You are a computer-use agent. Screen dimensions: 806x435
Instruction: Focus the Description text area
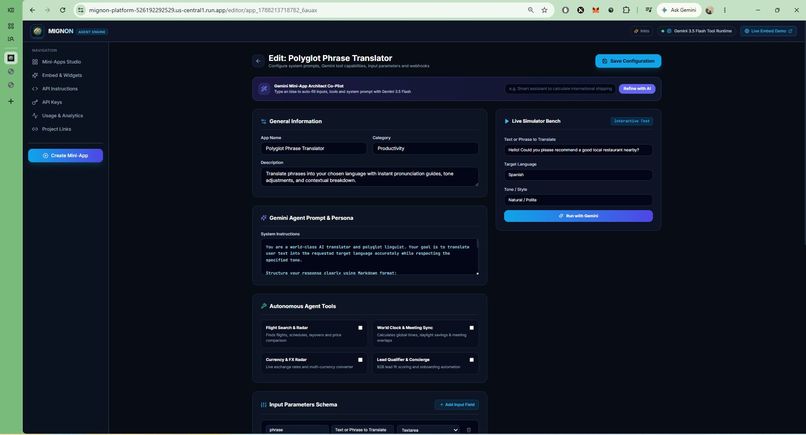click(x=369, y=177)
